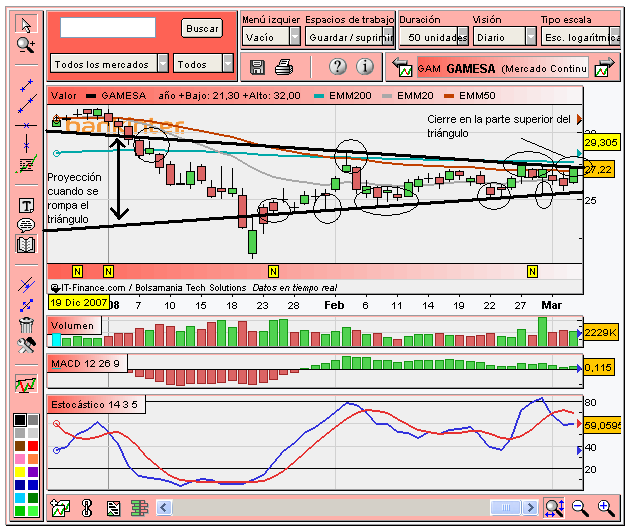Viewport: 628px width, 530px height.
Task: Click the Volumen panel label
Action: click(72, 325)
